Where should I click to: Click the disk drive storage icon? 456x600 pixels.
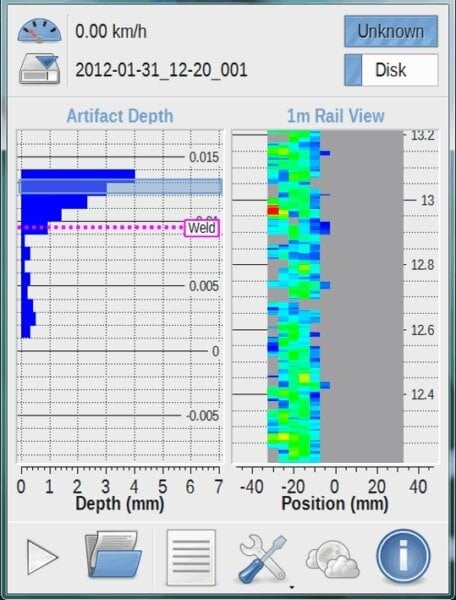point(39,69)
